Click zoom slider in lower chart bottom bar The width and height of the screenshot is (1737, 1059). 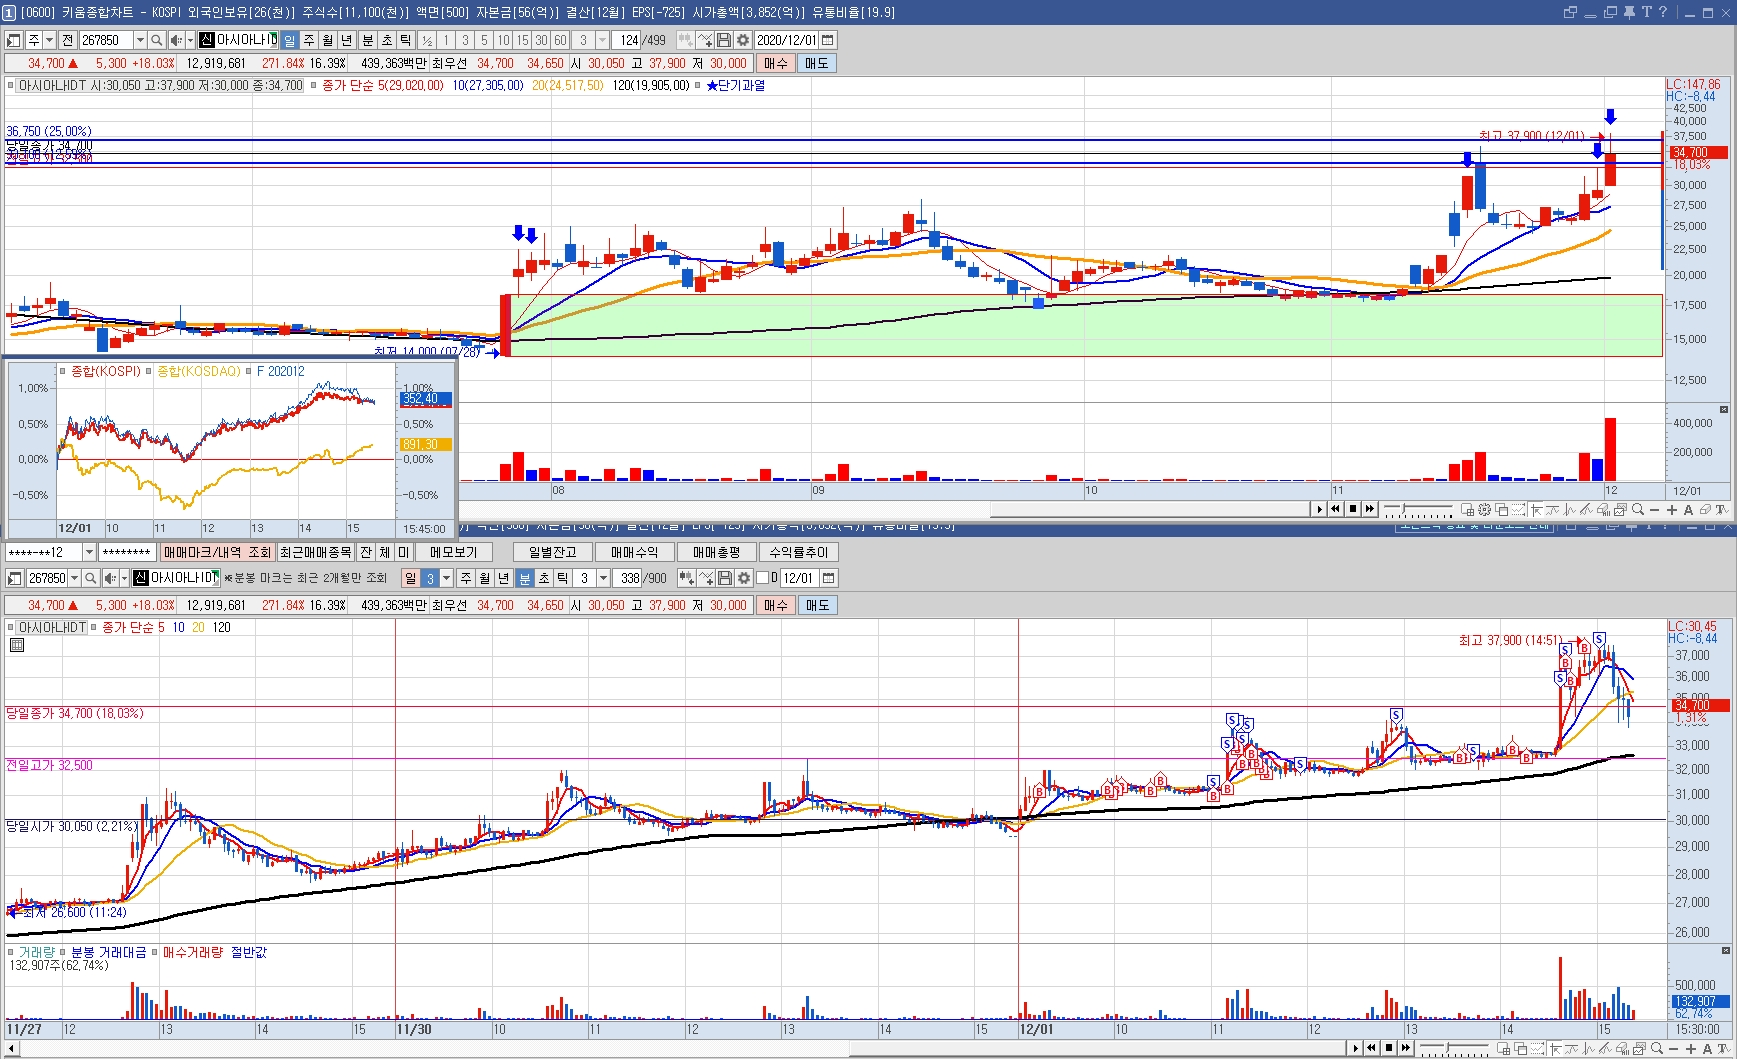point(1454,1048)
